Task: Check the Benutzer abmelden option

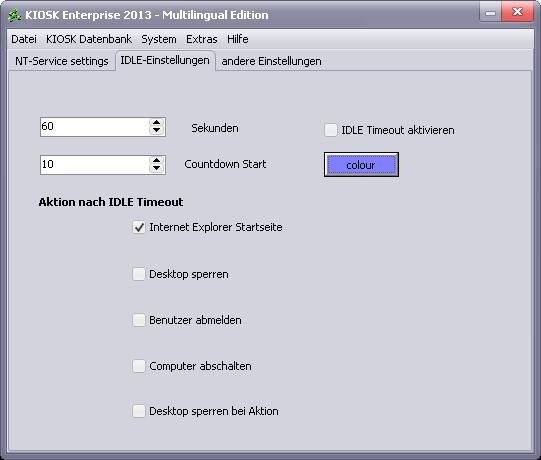Action: tap(139, 320)
